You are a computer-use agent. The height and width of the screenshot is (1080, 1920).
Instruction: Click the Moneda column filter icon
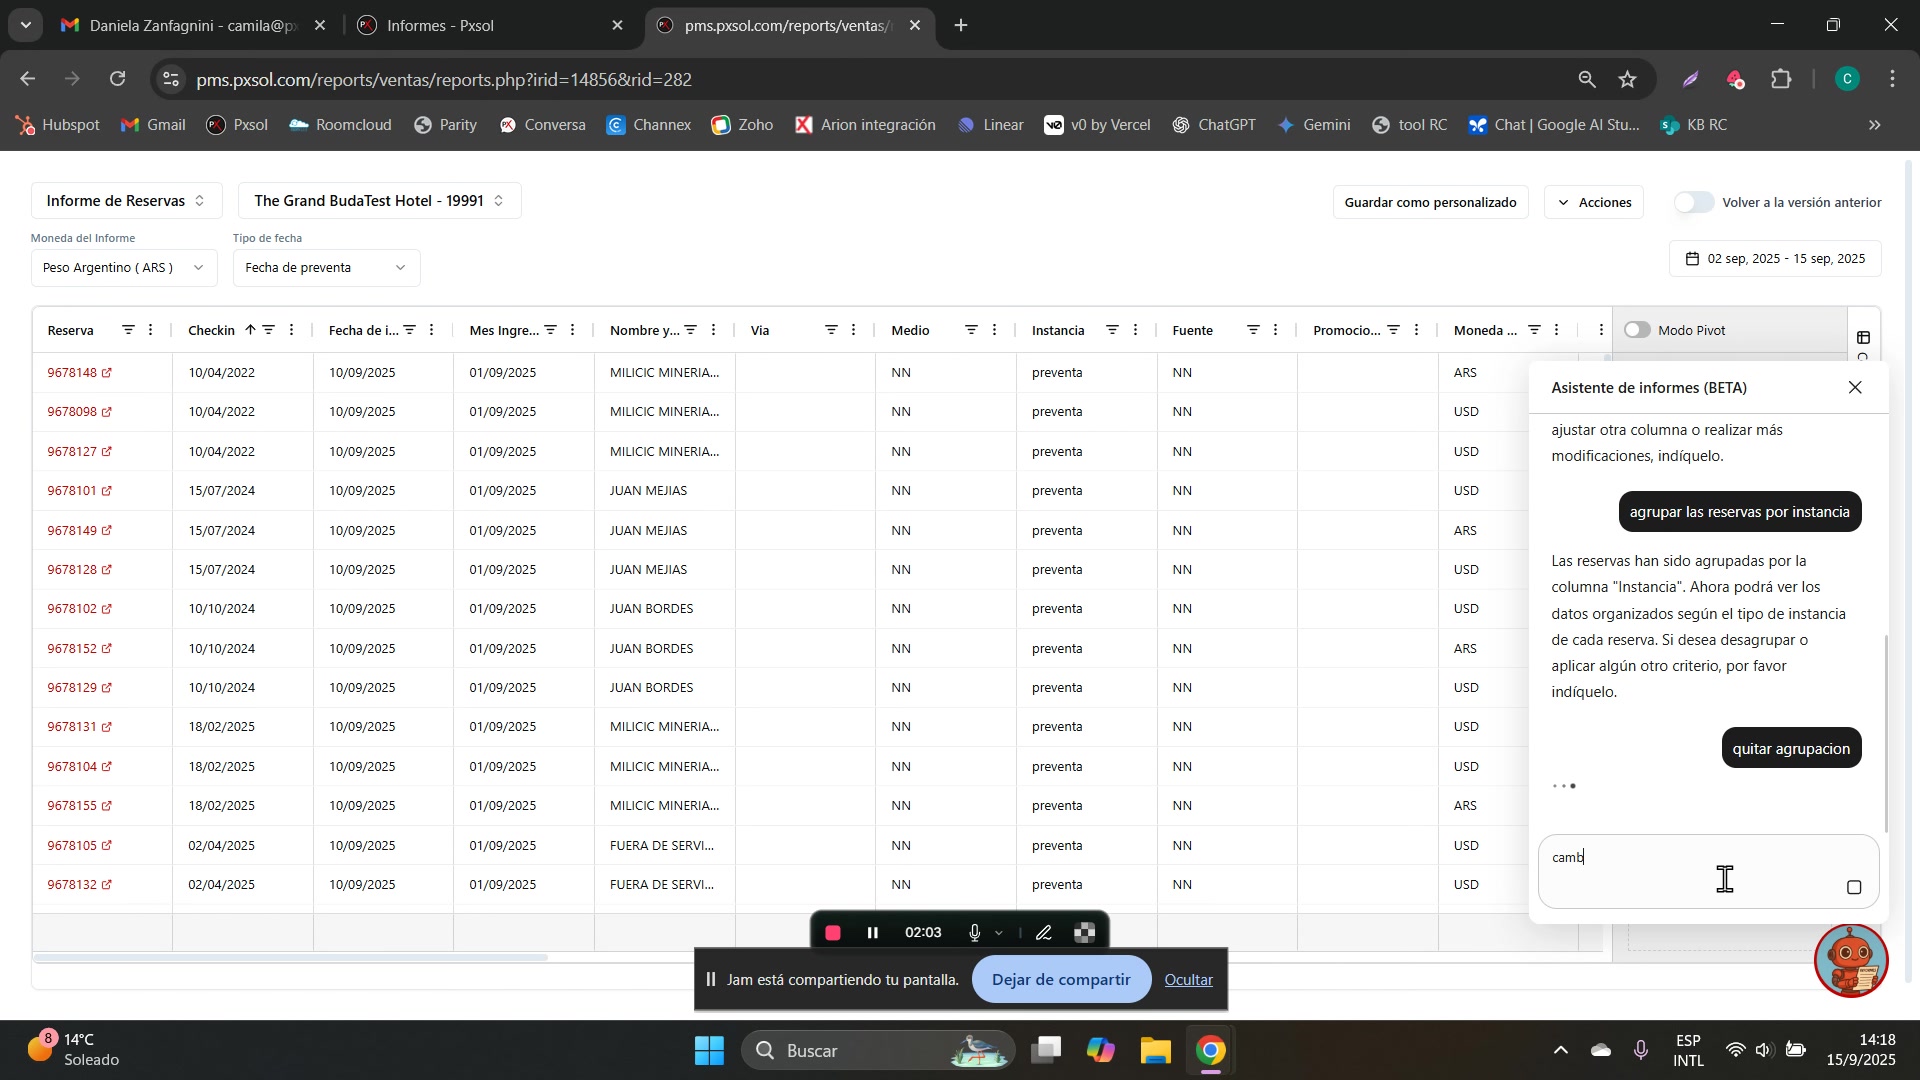tap(1534, 330)
